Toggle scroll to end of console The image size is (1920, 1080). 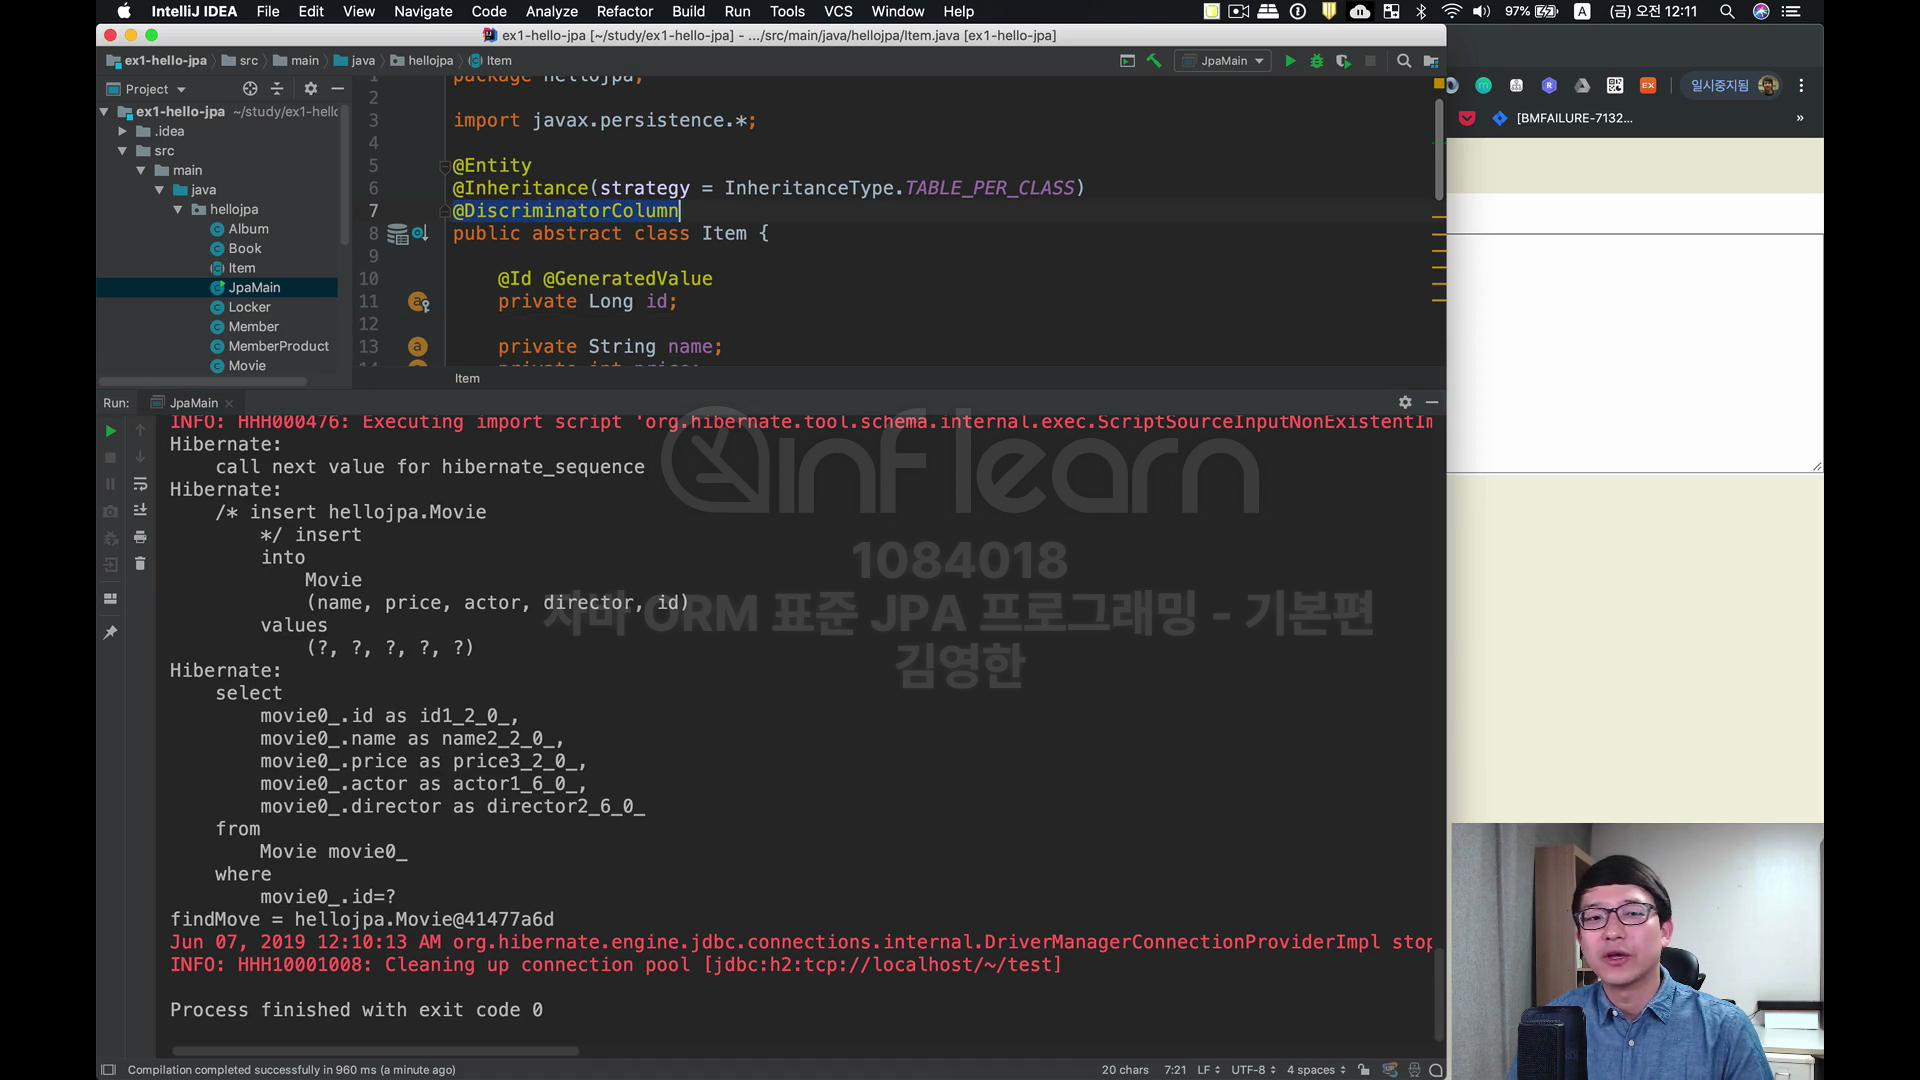click(x=140, y=510)
